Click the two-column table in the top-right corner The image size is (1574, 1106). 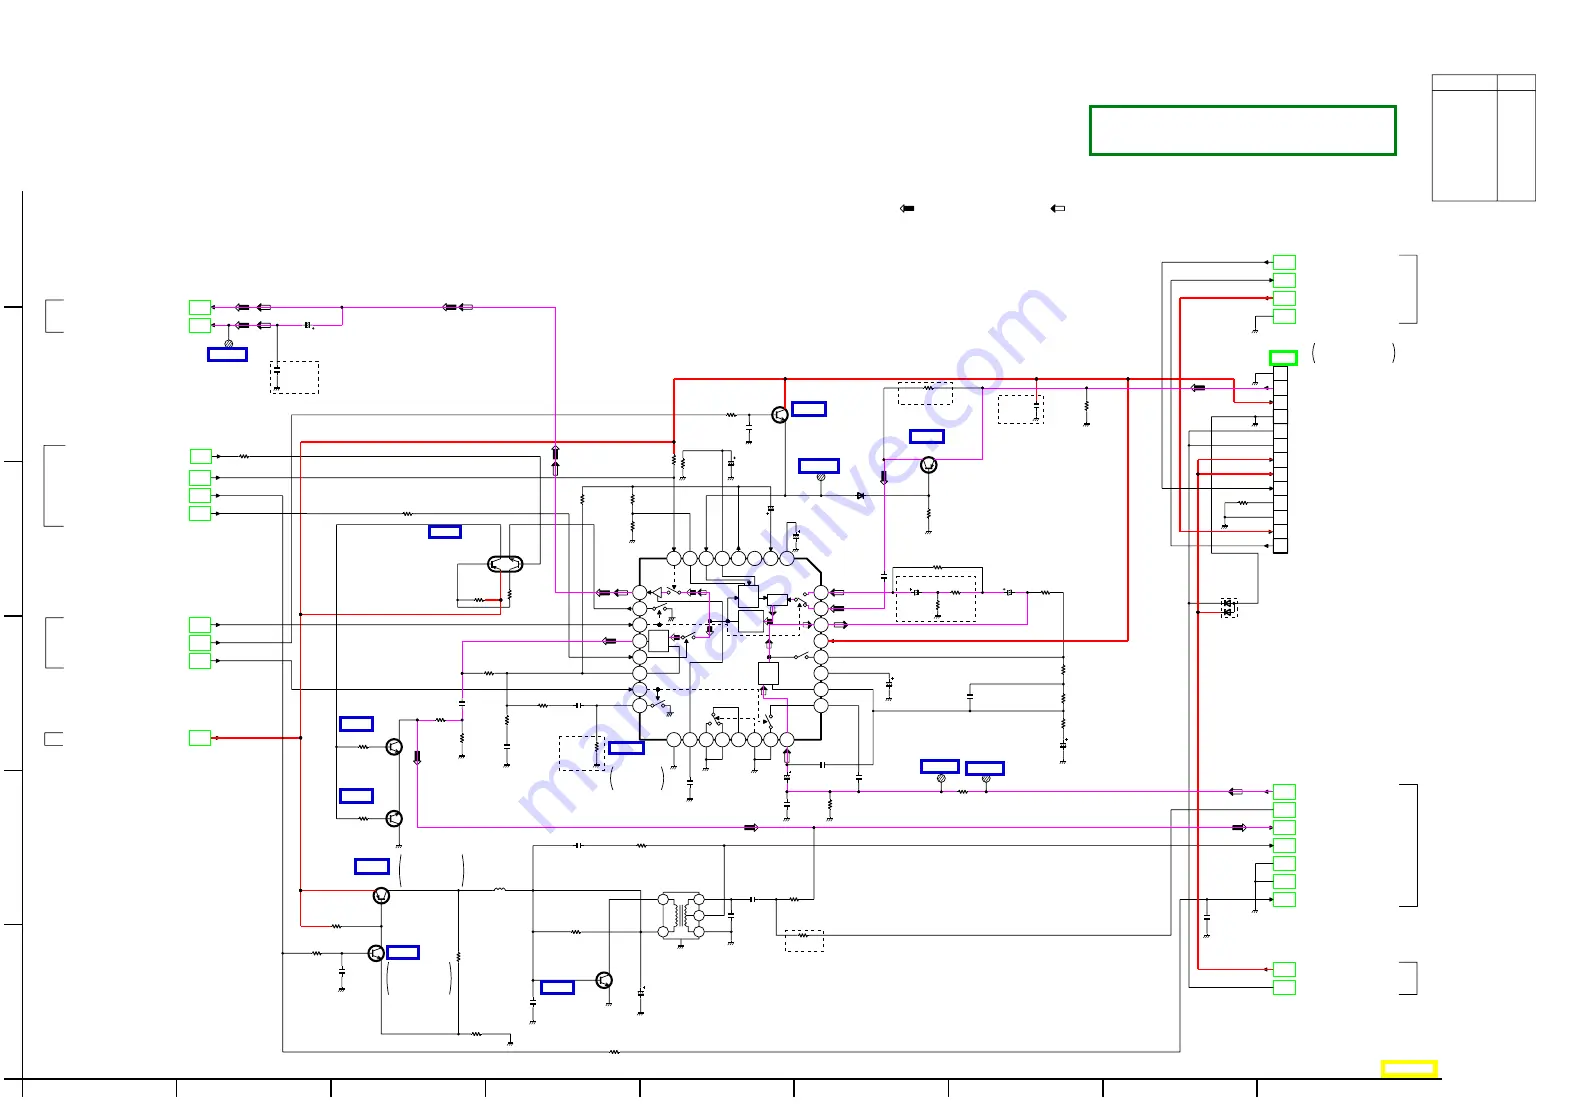point(1483,138)
